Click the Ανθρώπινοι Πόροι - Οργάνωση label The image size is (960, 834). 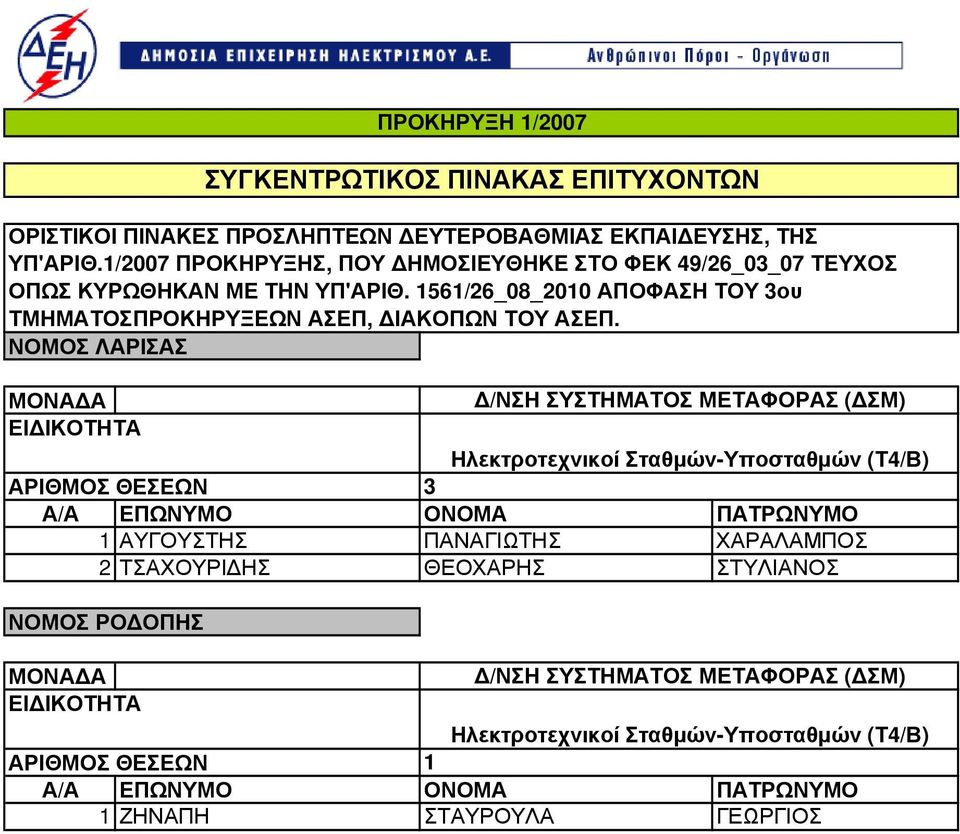click(x=707, y=56)
